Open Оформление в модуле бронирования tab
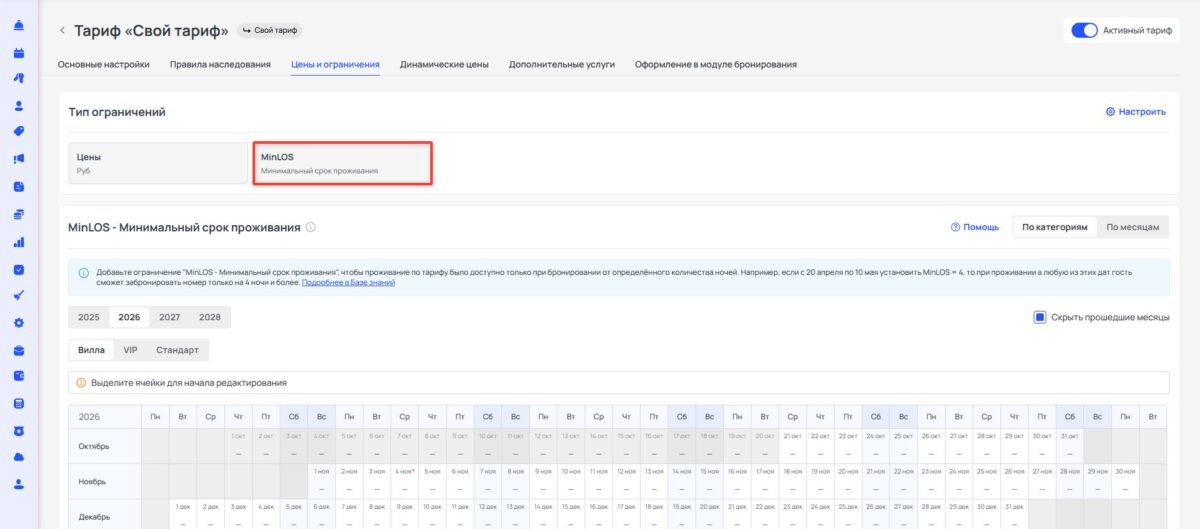 click(x=716, y=65)
